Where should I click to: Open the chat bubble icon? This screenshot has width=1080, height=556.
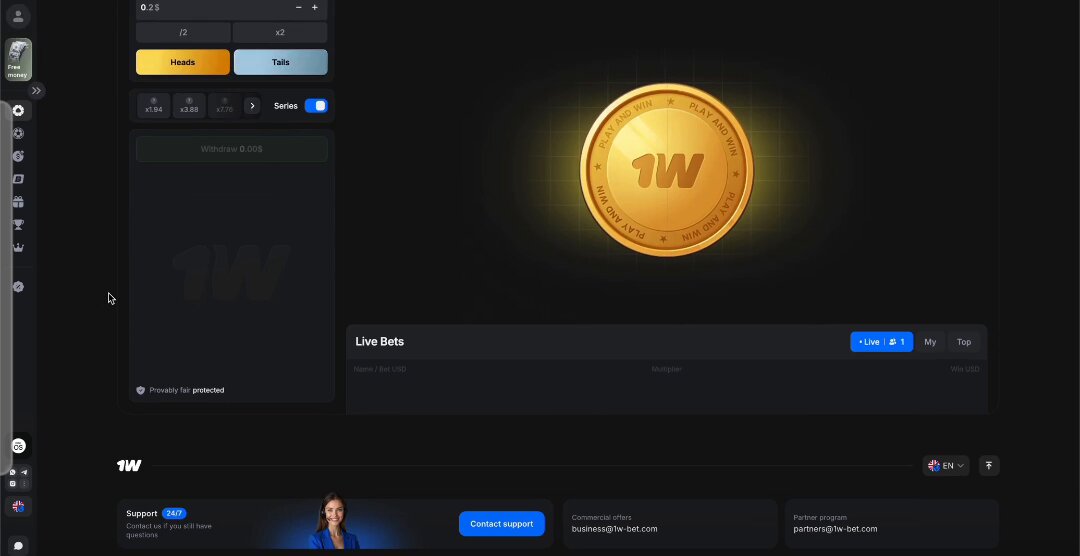(19, 546)
